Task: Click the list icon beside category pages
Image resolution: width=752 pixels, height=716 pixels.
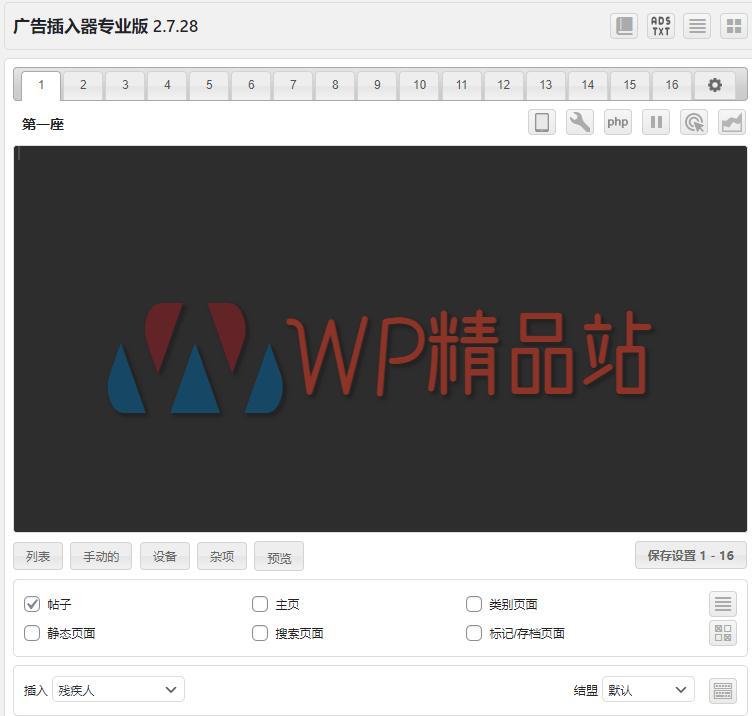Action: pos(723,604)
